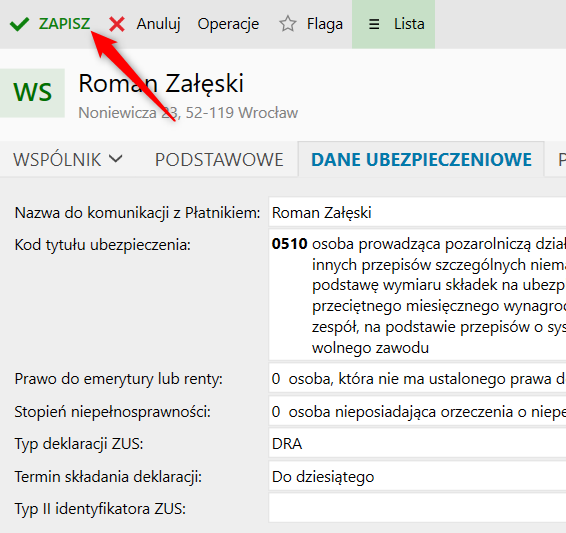566x533 pixels.
Task: Expand the WSPÓLNIK dropdown chevron
Action: [x=116, y=159]
